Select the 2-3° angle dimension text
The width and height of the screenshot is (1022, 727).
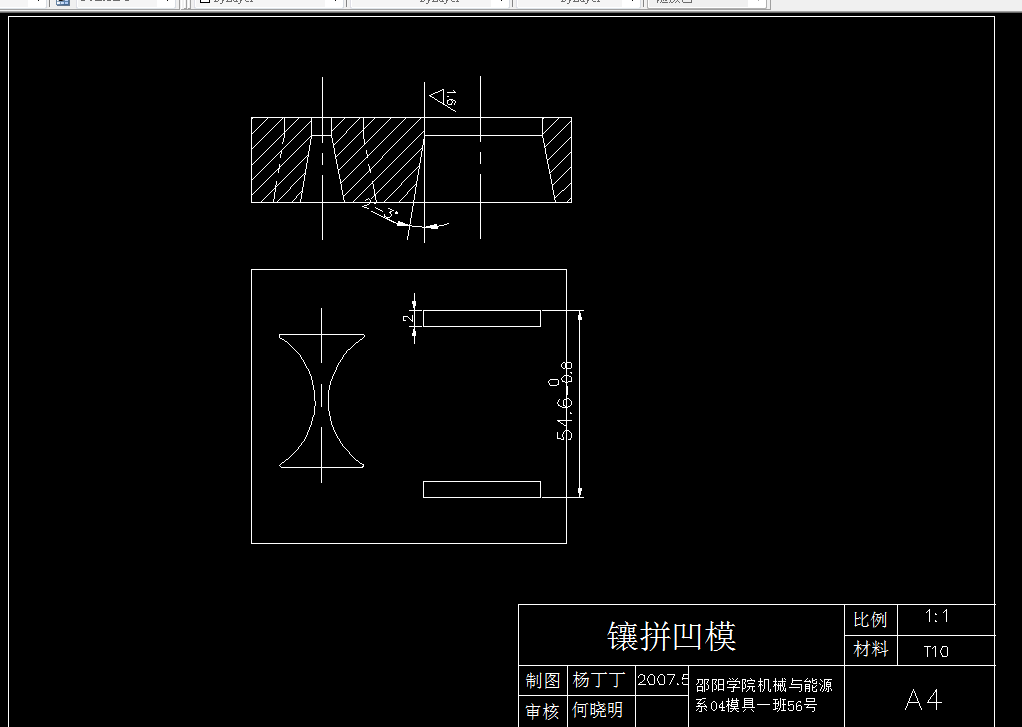(380, 209)
